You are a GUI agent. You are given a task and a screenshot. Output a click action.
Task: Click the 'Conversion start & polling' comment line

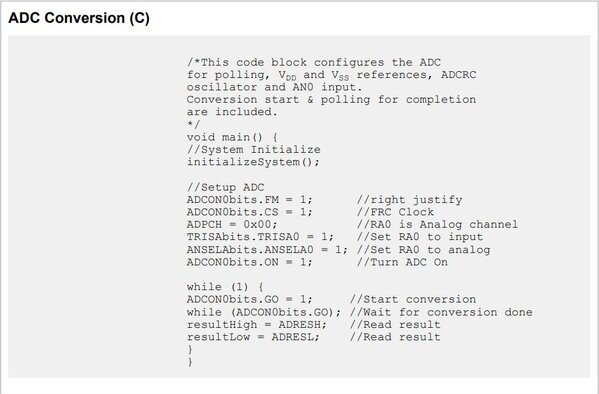click(332, 99)
